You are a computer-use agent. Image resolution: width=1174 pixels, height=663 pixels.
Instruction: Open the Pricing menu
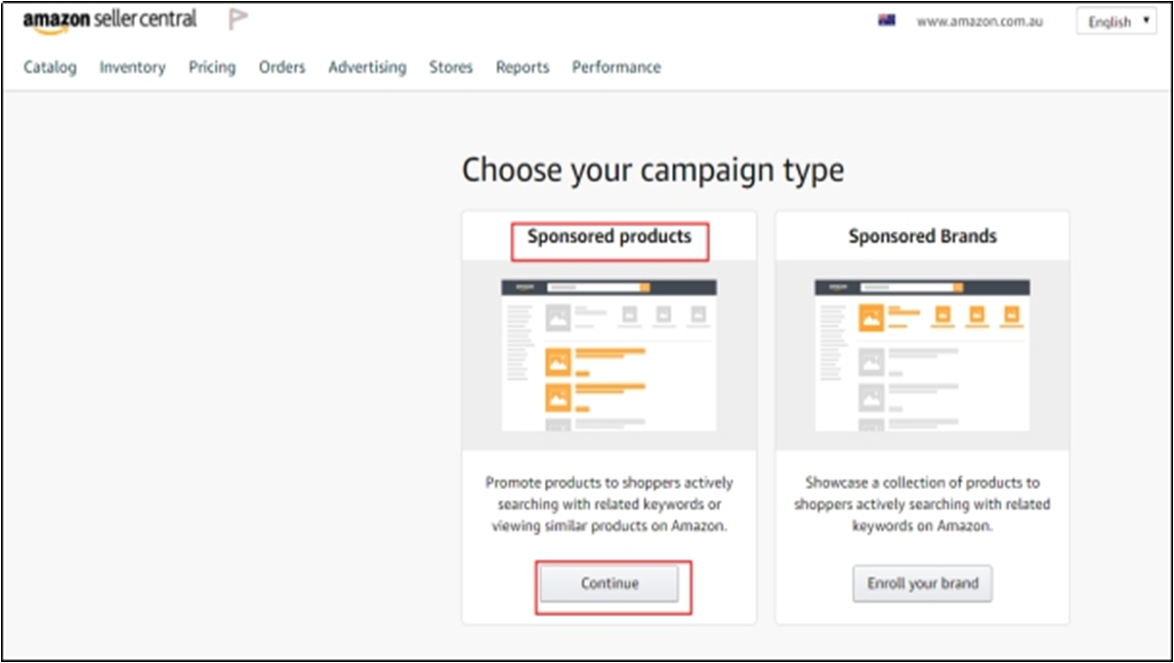point(212,67)
